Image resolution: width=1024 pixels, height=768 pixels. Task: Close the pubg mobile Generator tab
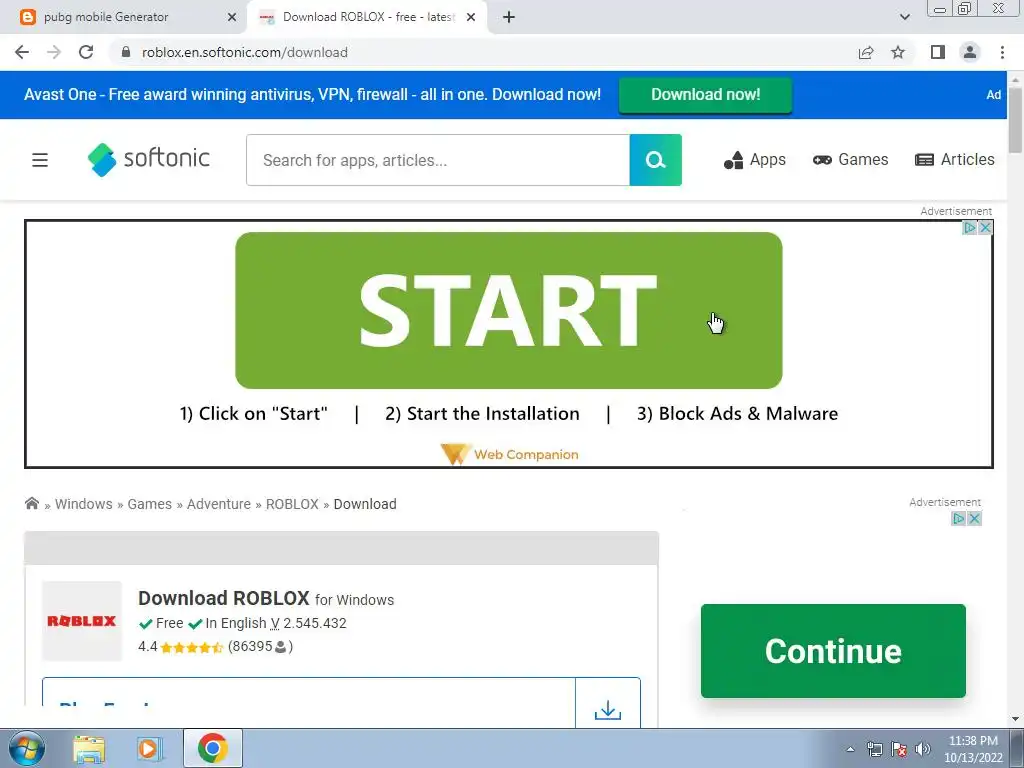pos(232,17)
